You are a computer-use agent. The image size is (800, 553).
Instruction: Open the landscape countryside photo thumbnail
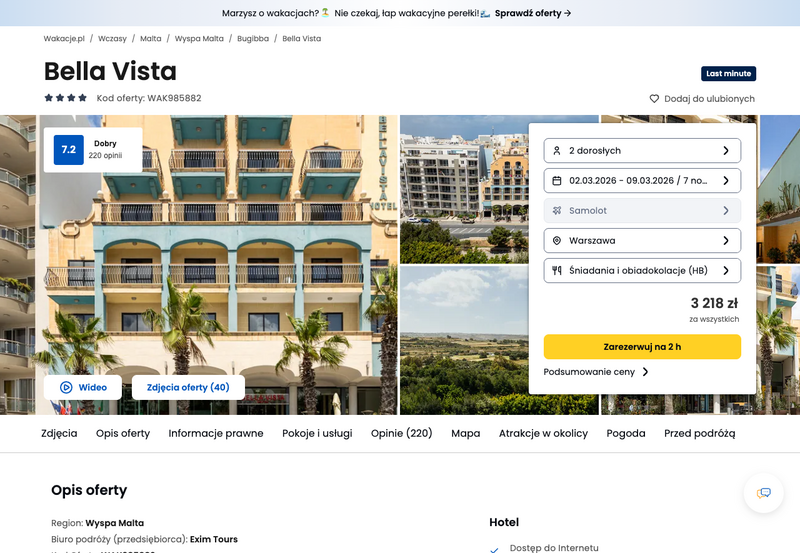click(464, 340)
